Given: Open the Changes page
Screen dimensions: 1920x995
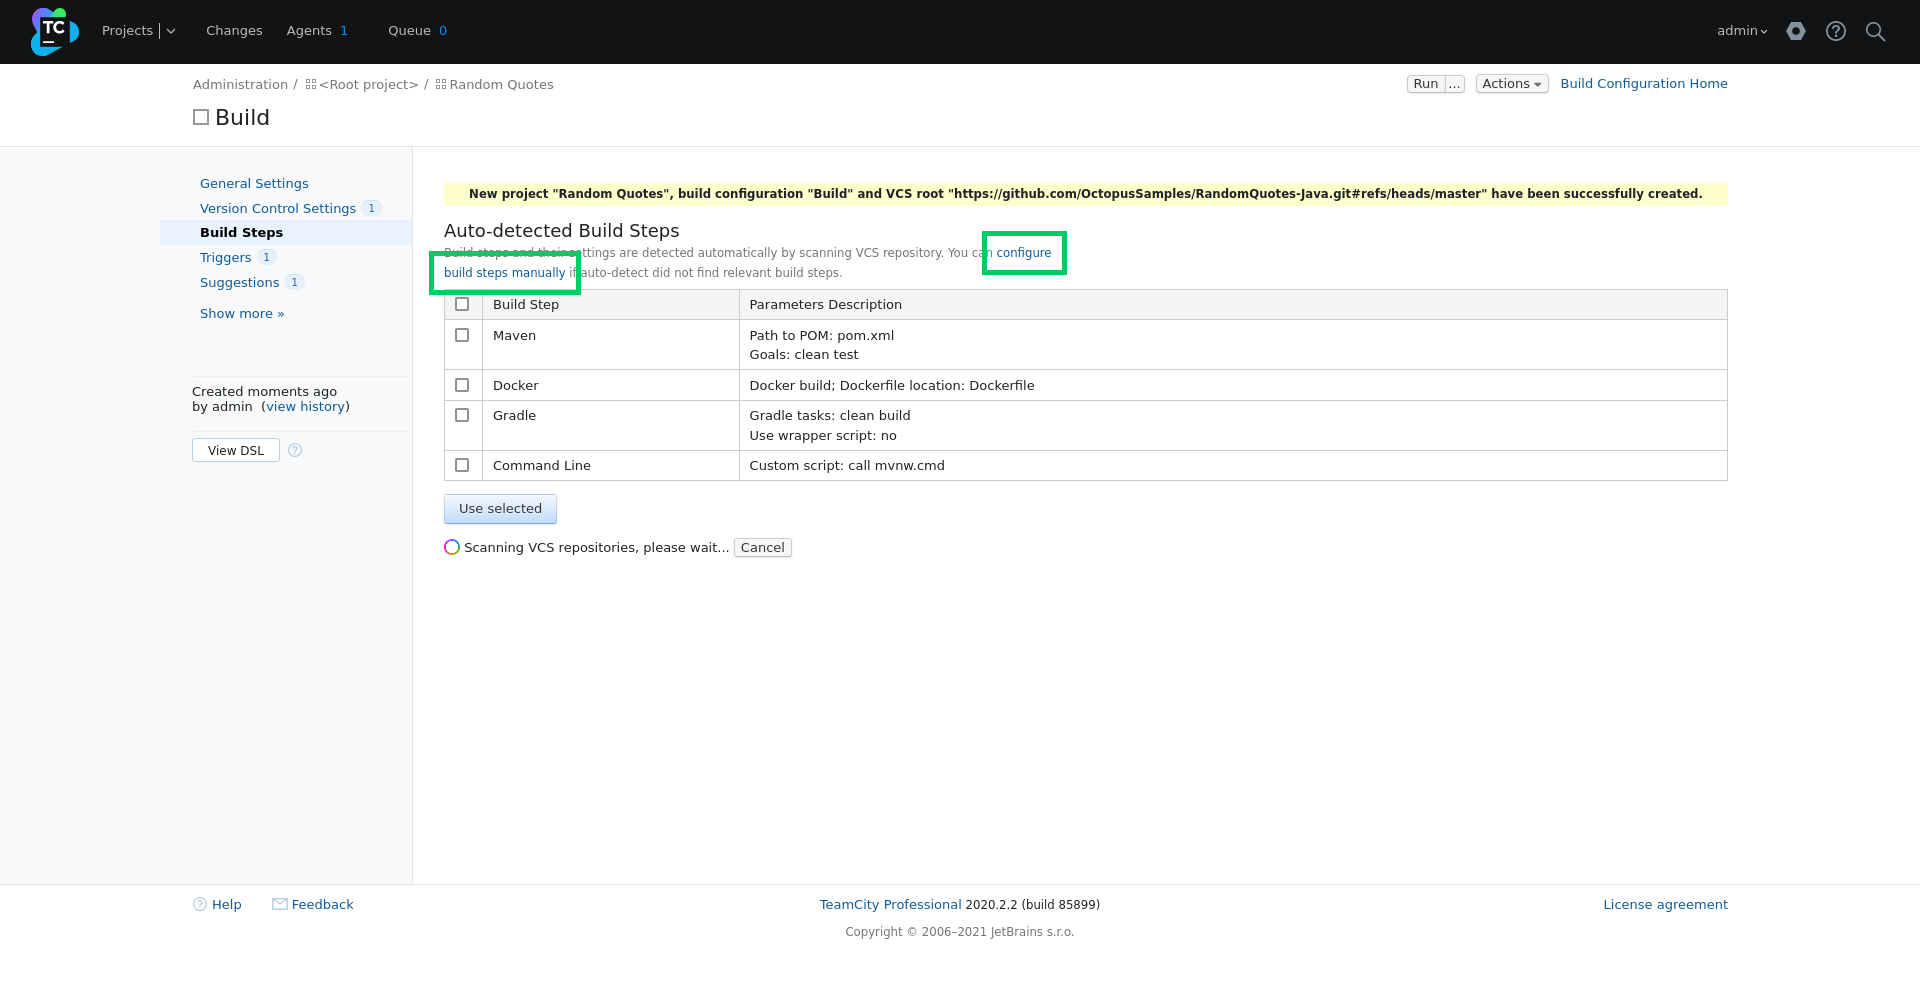Looking at the screenshot, I should point(234,31).
